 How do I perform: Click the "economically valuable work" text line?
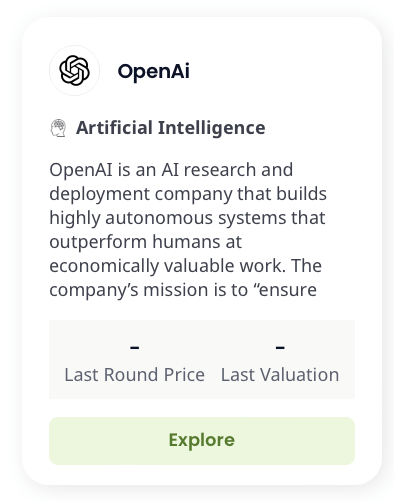click(185, 266)
